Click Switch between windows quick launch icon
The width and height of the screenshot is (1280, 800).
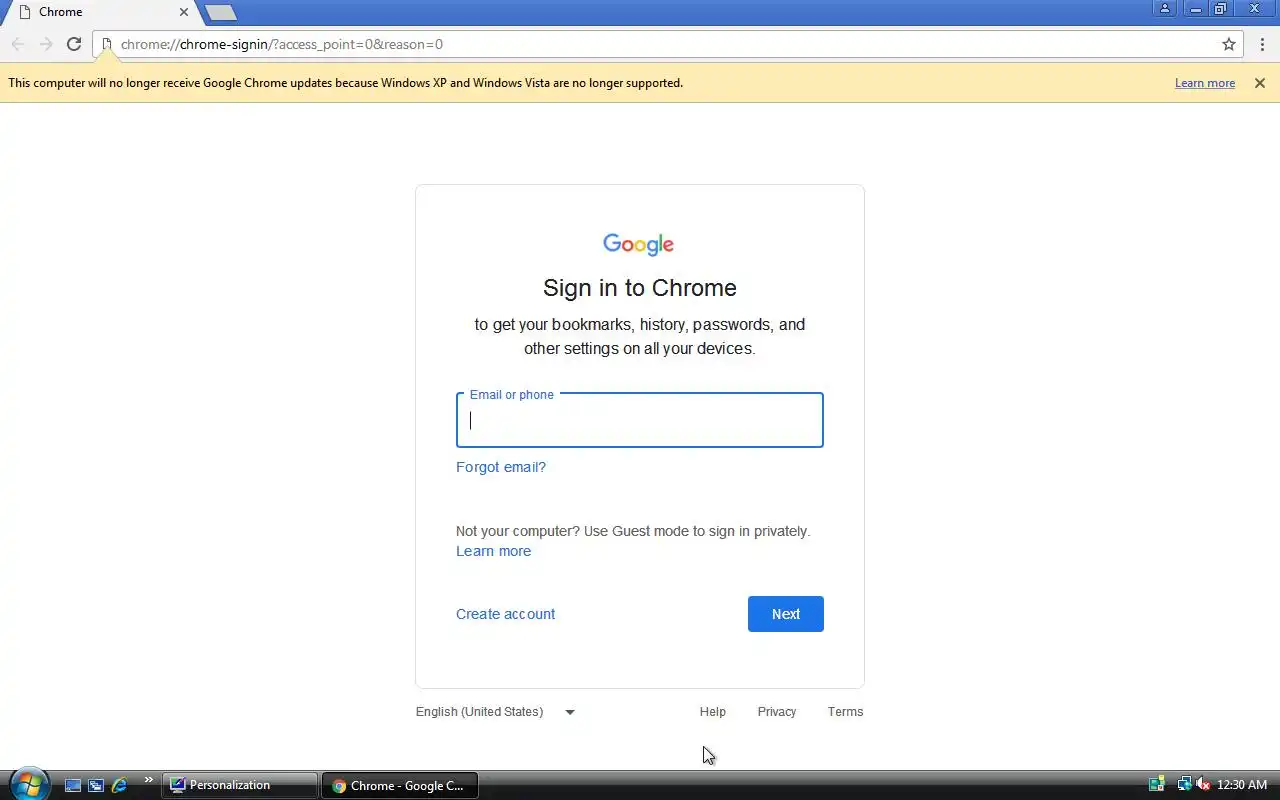[x=96, y=786]
